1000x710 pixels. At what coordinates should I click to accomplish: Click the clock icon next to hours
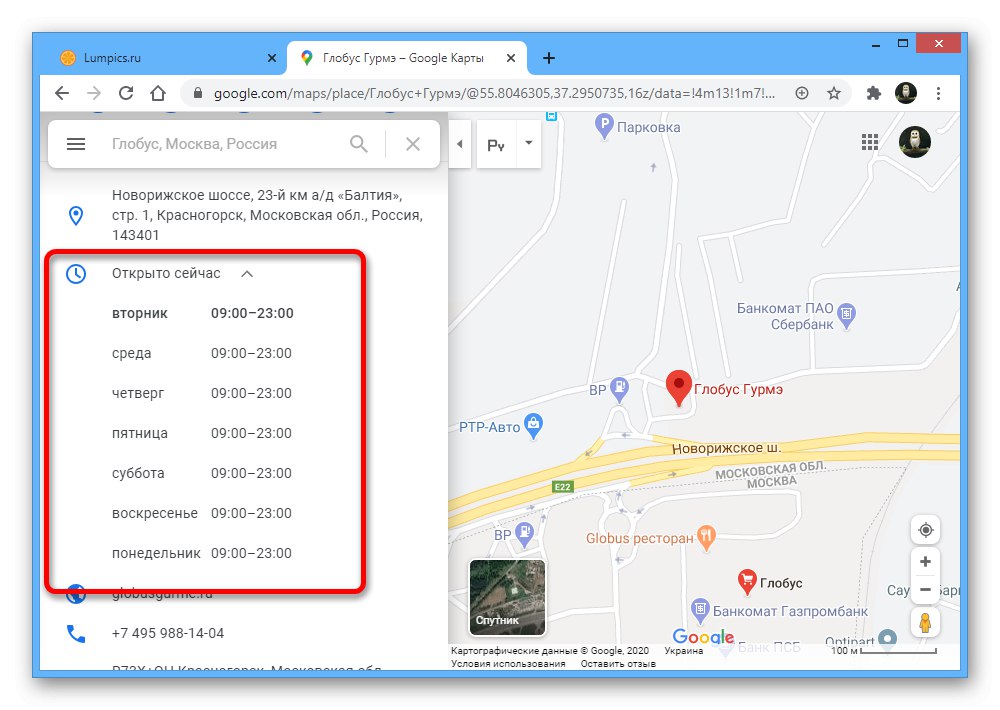pos(76,274)
